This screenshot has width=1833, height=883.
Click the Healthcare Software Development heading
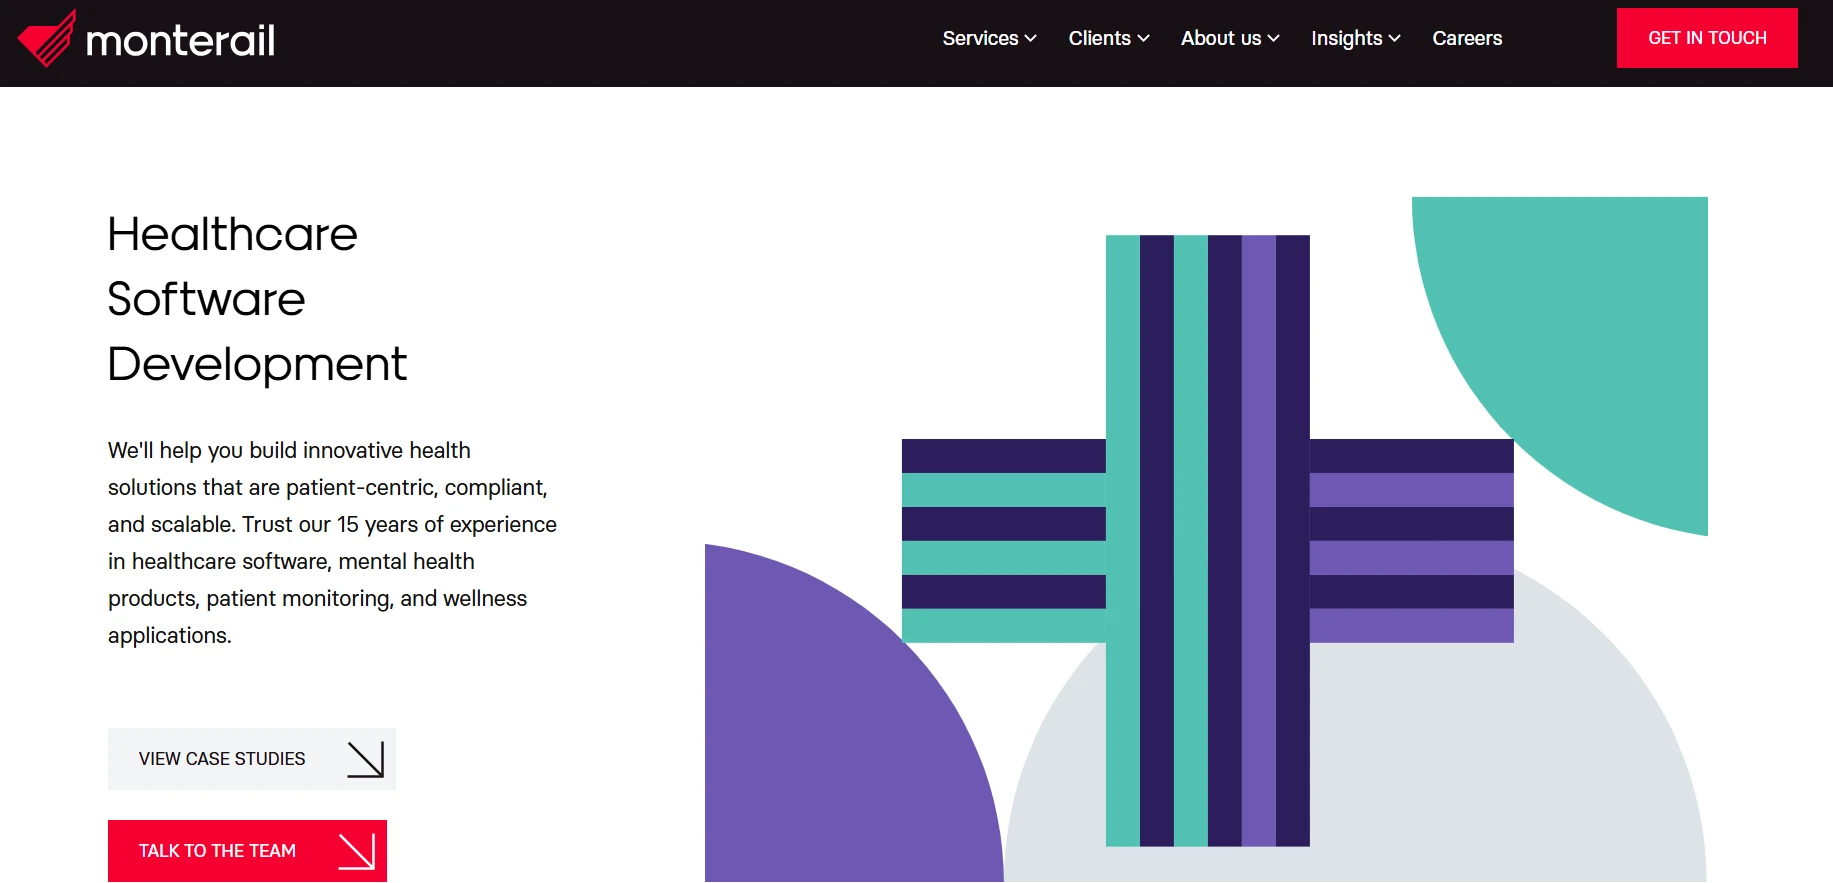coord(257,299)
